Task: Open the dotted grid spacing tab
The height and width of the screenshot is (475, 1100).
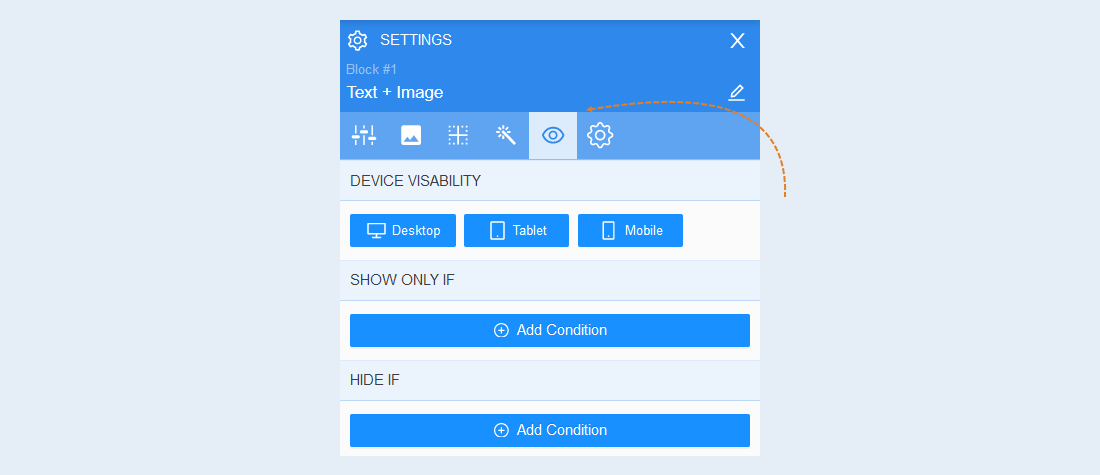Action: tap(458, 135)
